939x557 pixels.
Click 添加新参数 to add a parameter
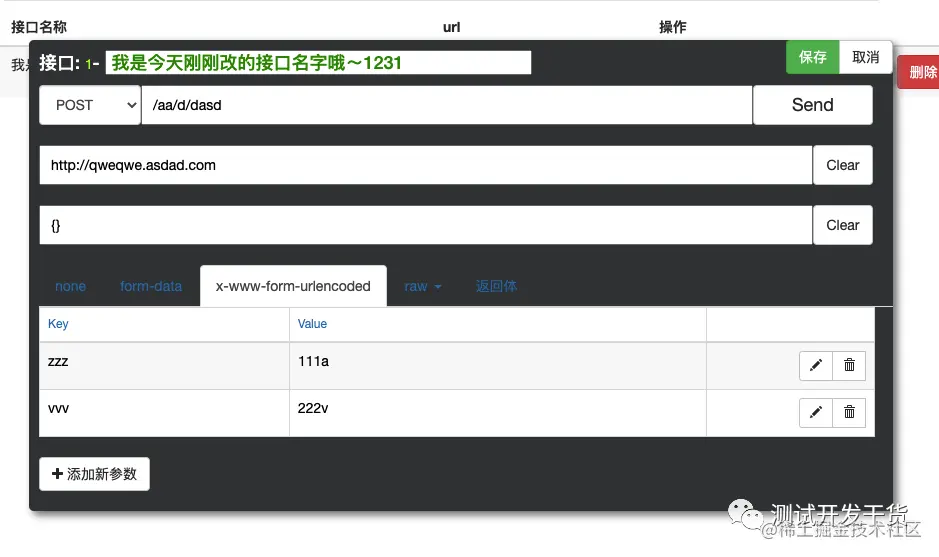(95, 474)
